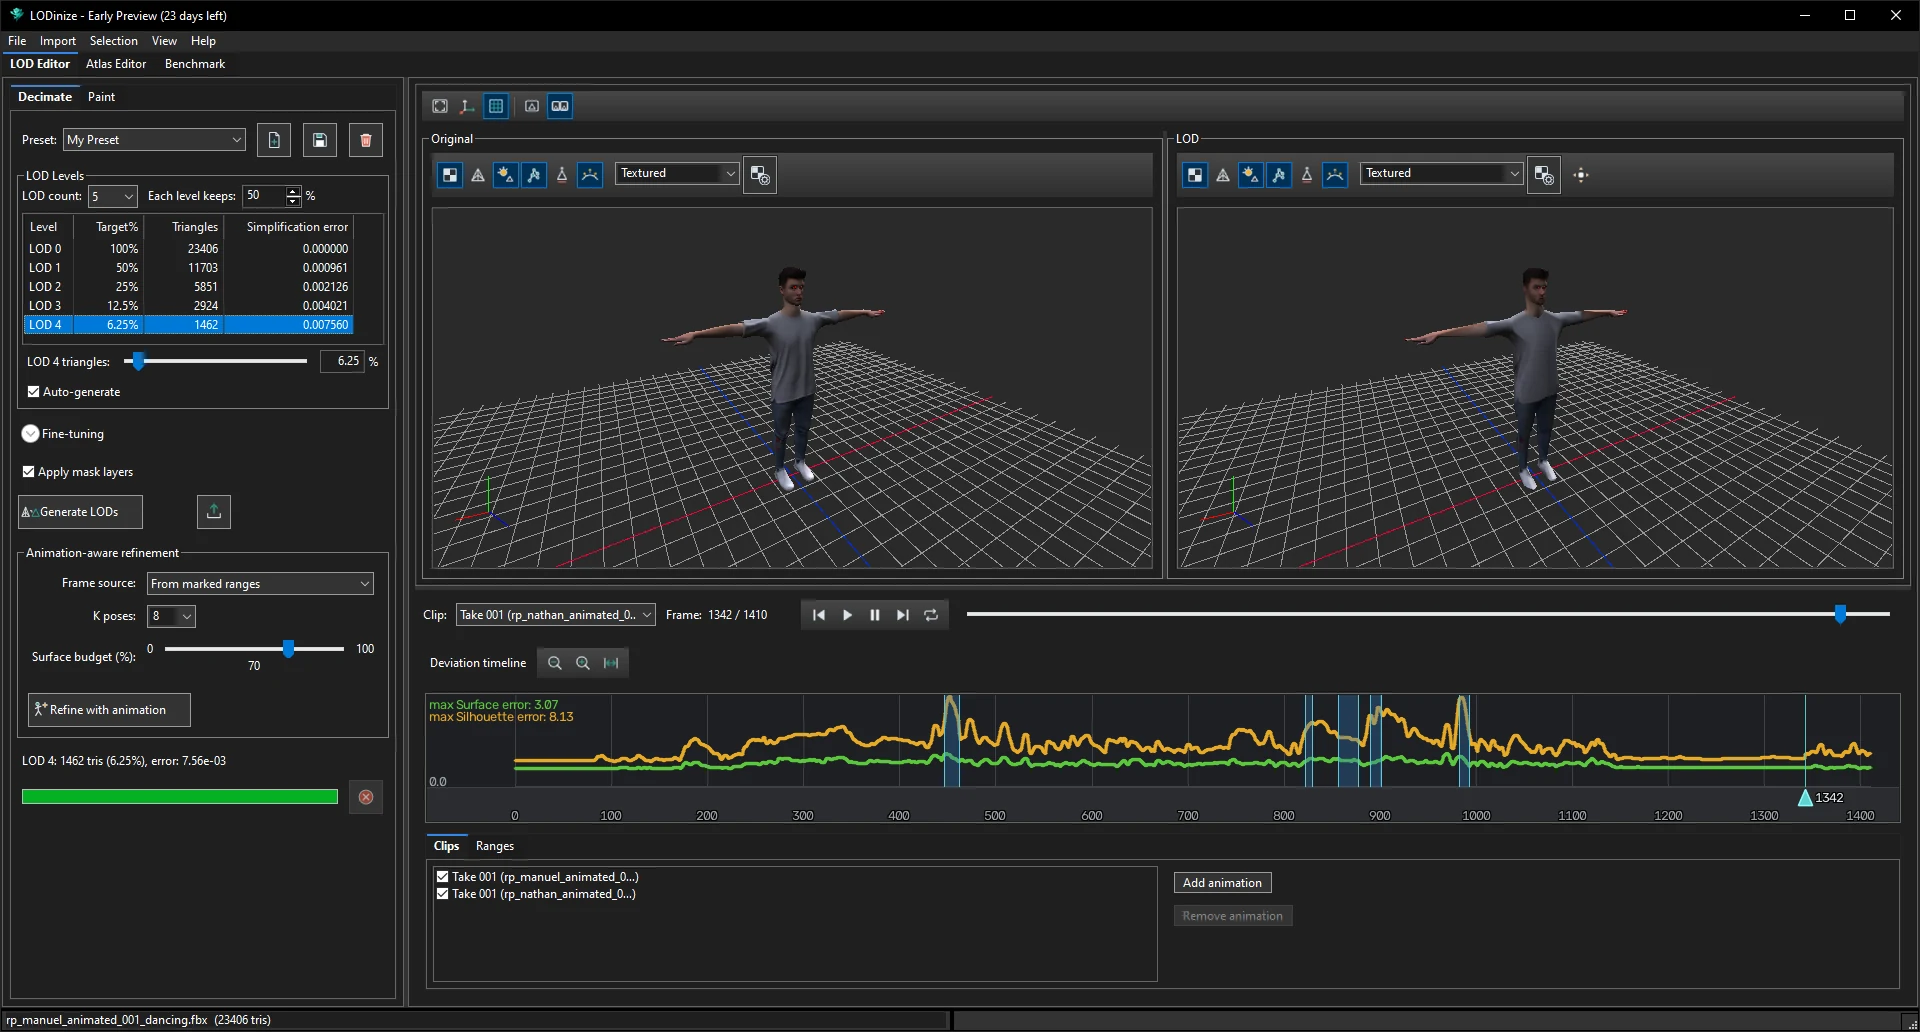Screen dimensions: 1920x1032
Task: Fit the deviation timeline to width
Action: coord(611,663)
